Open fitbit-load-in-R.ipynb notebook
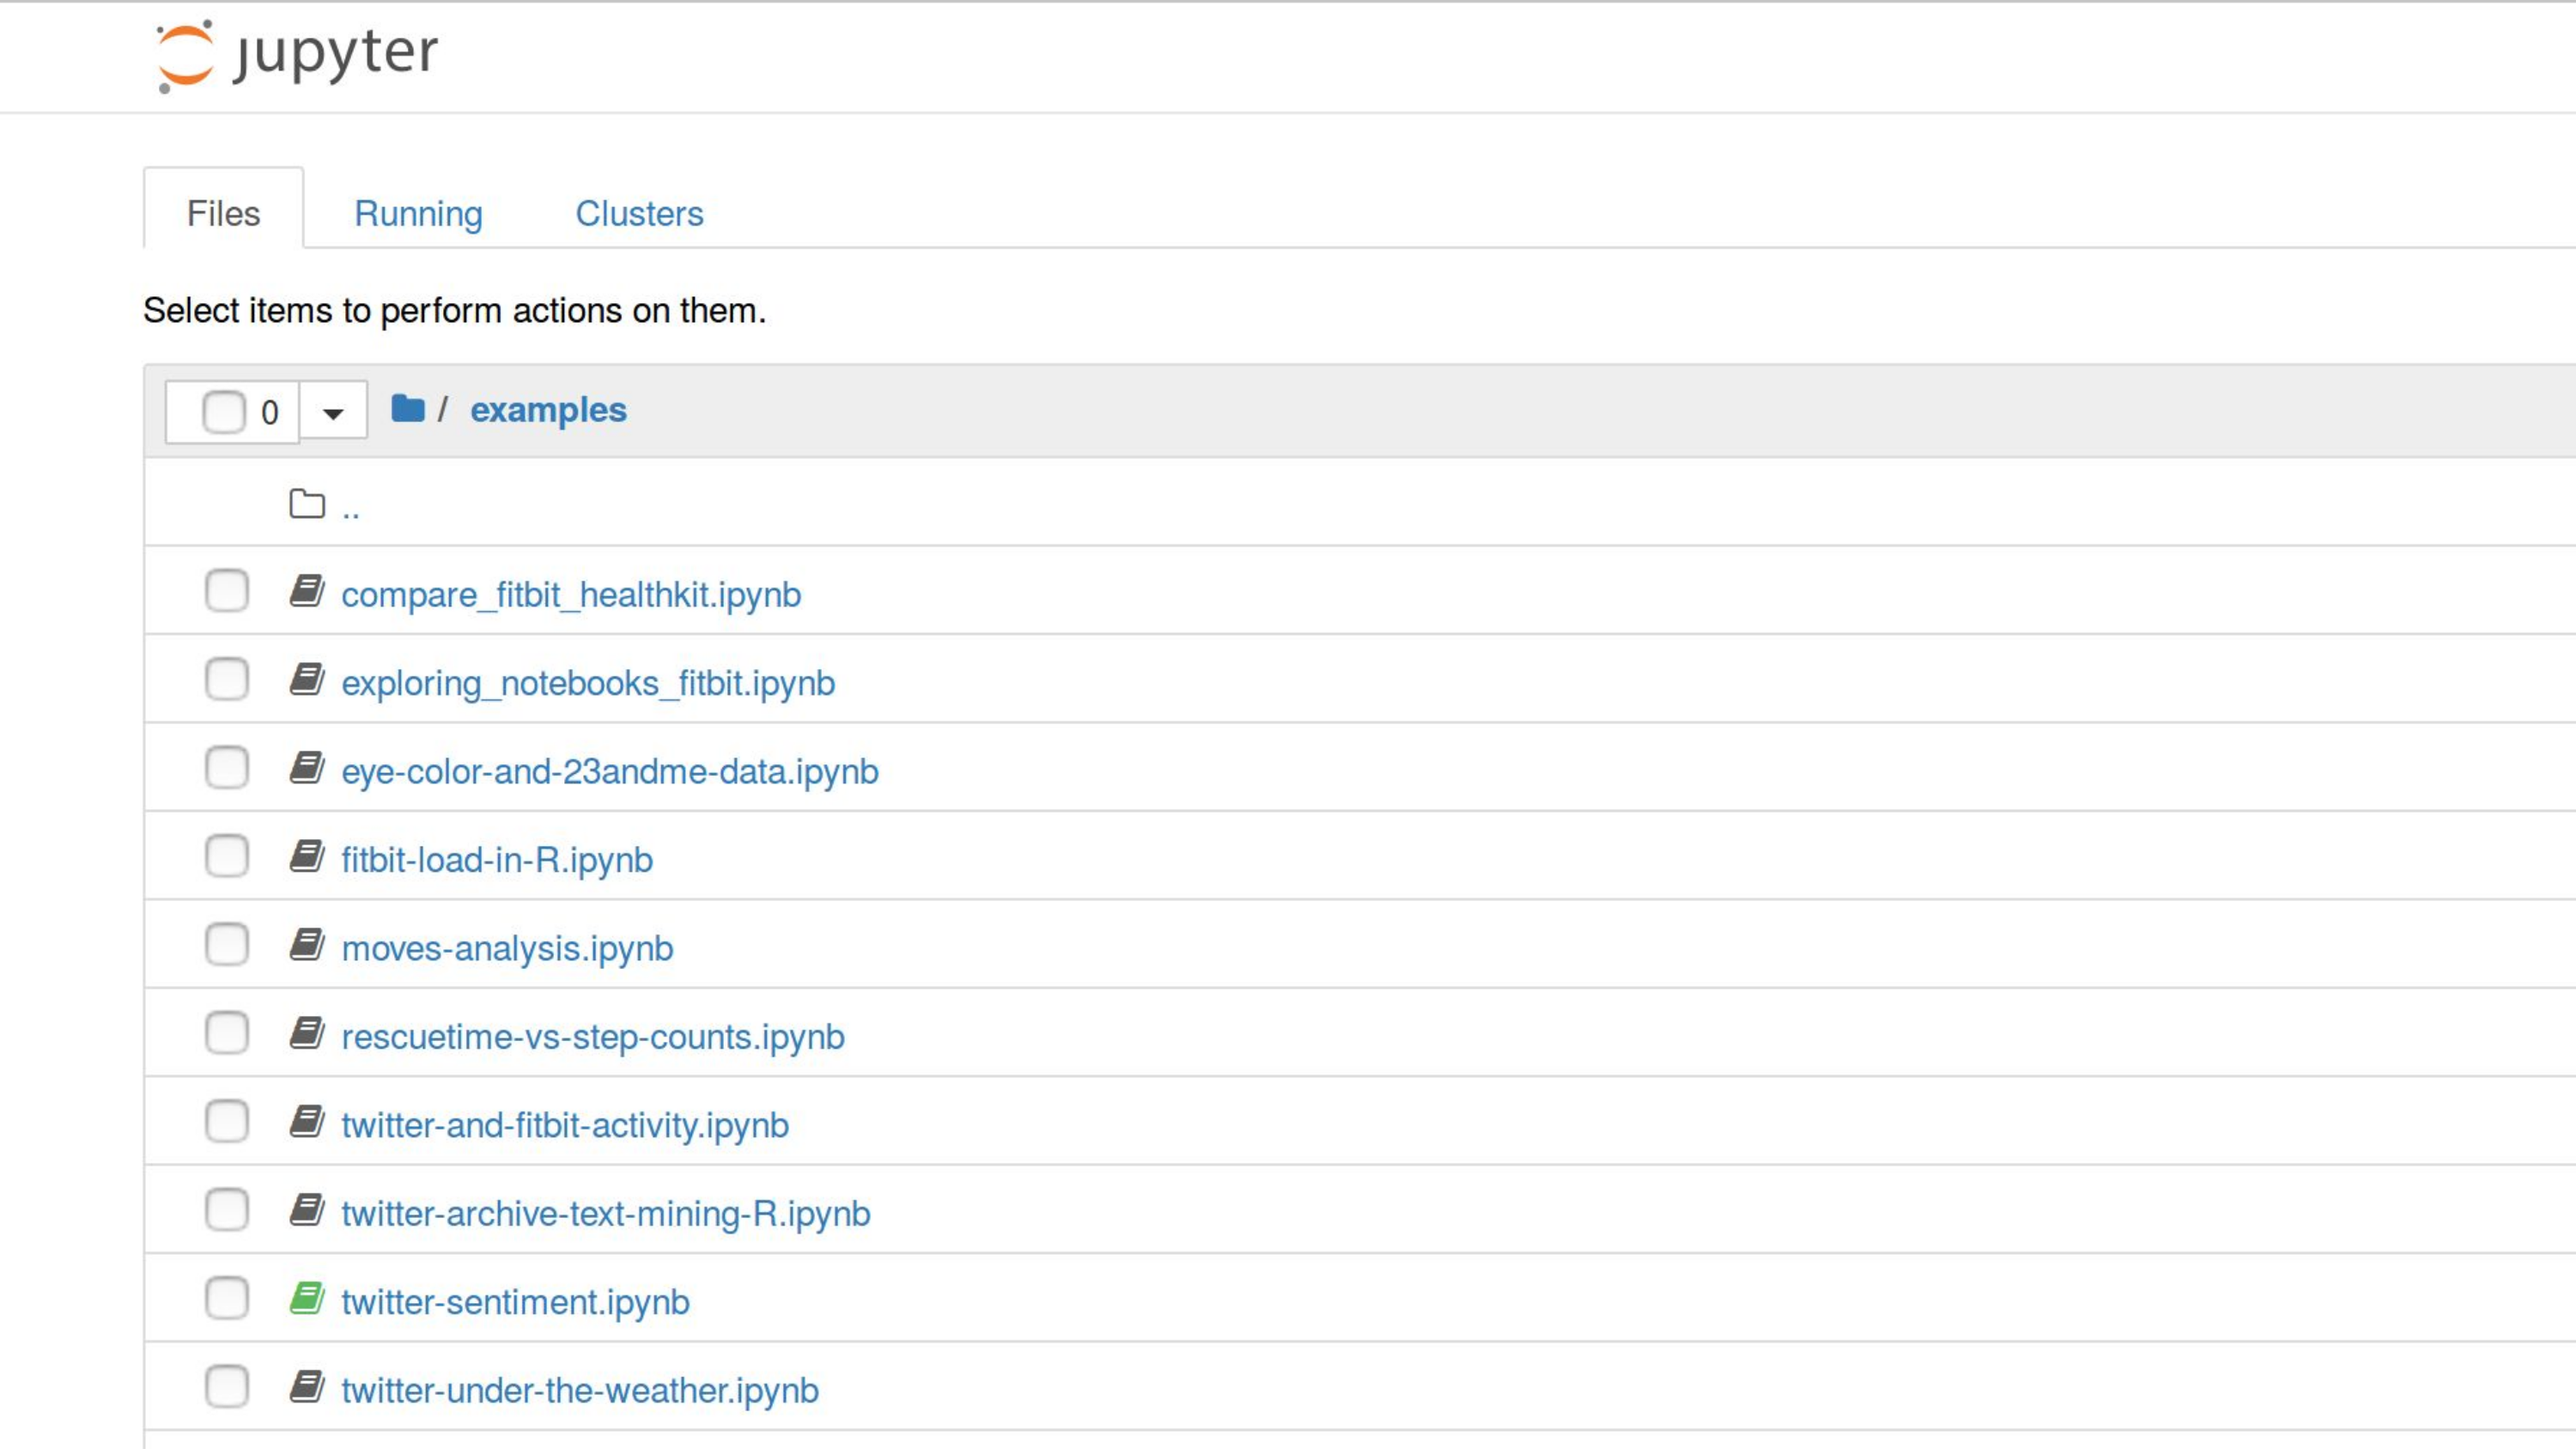 tap(497, 860)
